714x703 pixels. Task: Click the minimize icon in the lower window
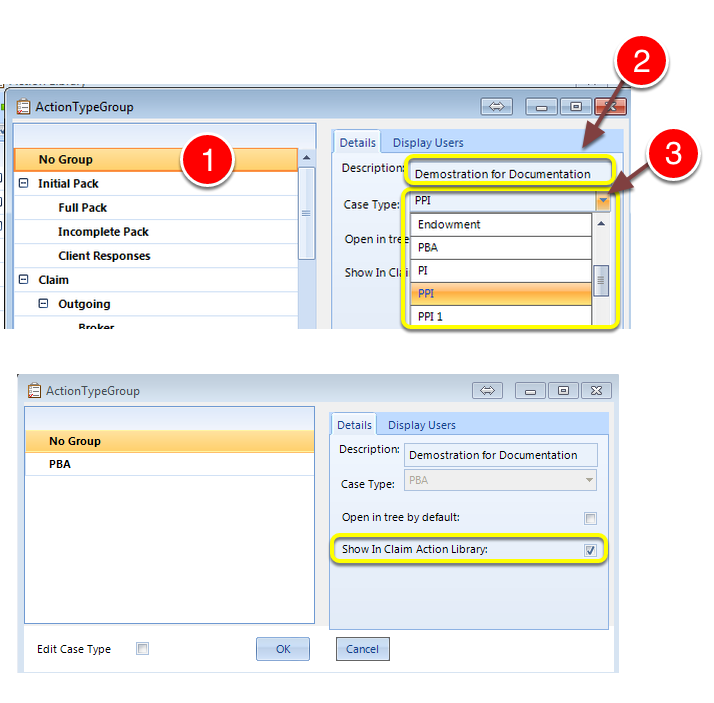click(530, 391)
